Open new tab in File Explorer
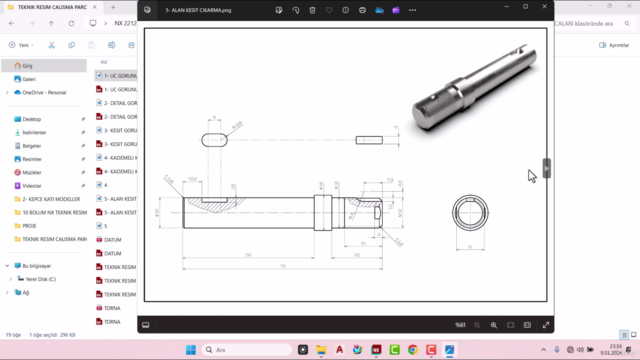Image resolution: width=640 pixels, height=360 pixels. [113, 7]
